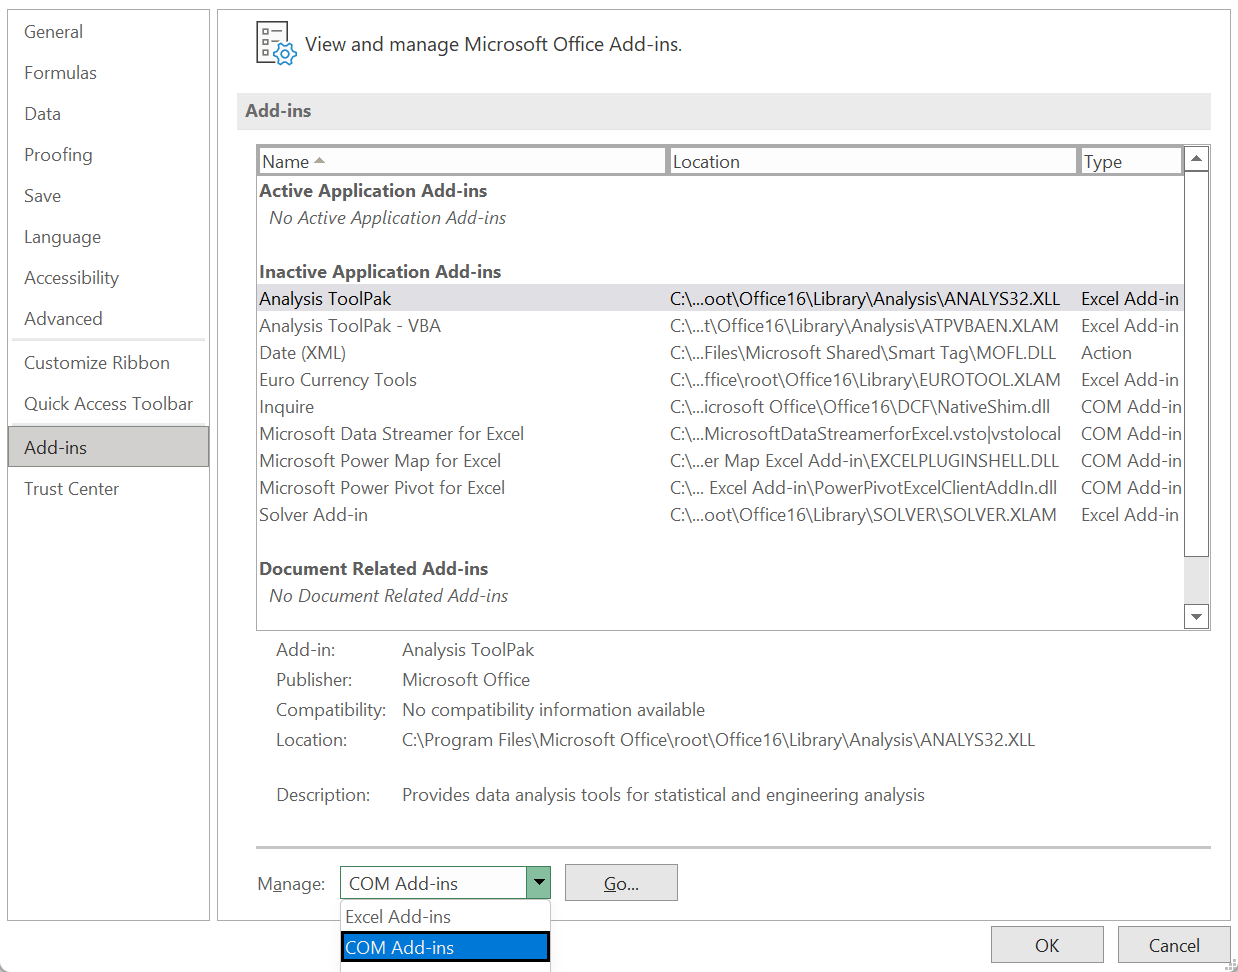The height and width of the screenshot is (972, 1238).
Task: Click the scrollbar down arrow
Action: 1196,616
